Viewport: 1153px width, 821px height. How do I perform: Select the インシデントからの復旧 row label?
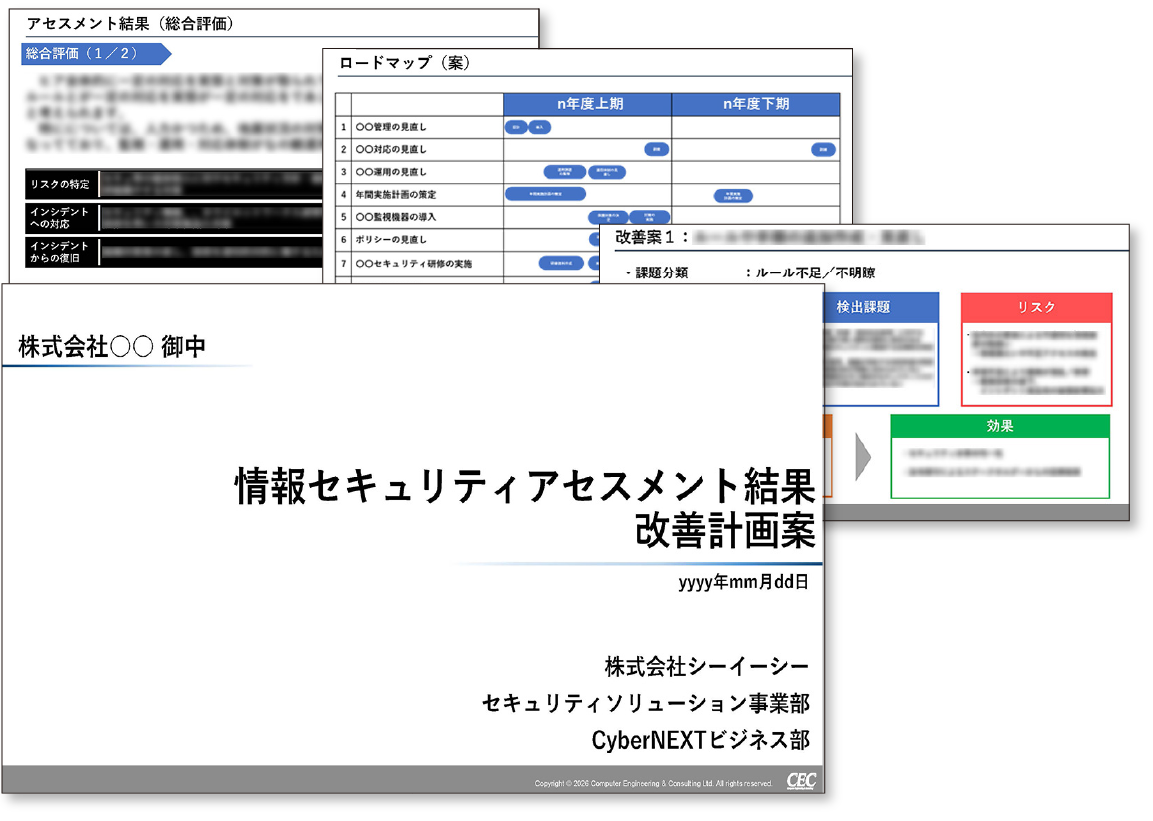coord(60,252)
